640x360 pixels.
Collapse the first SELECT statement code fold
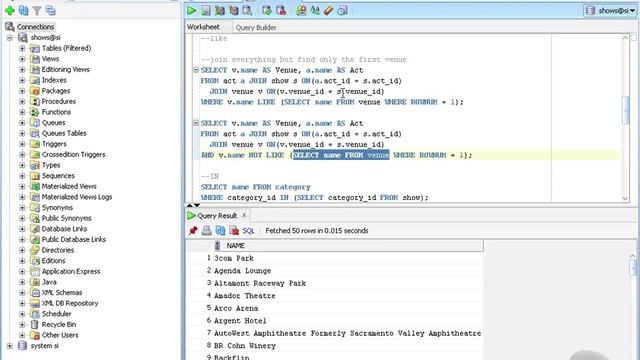(x=196, y=70)
